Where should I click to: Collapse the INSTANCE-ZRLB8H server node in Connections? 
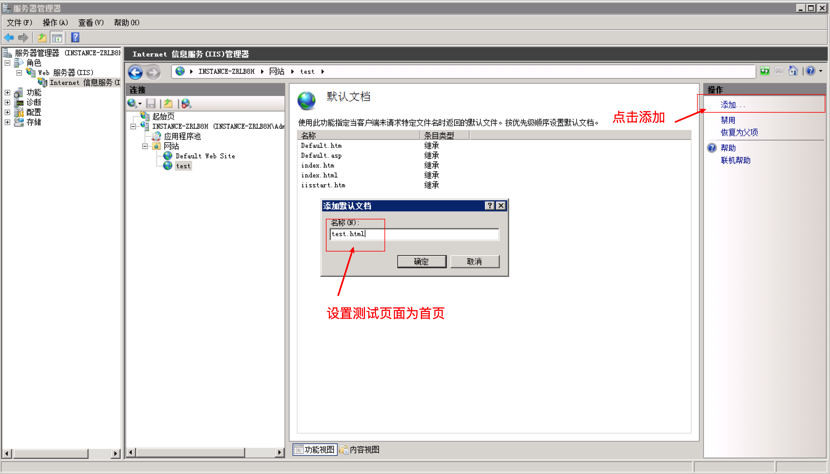[x=133, y=126]
